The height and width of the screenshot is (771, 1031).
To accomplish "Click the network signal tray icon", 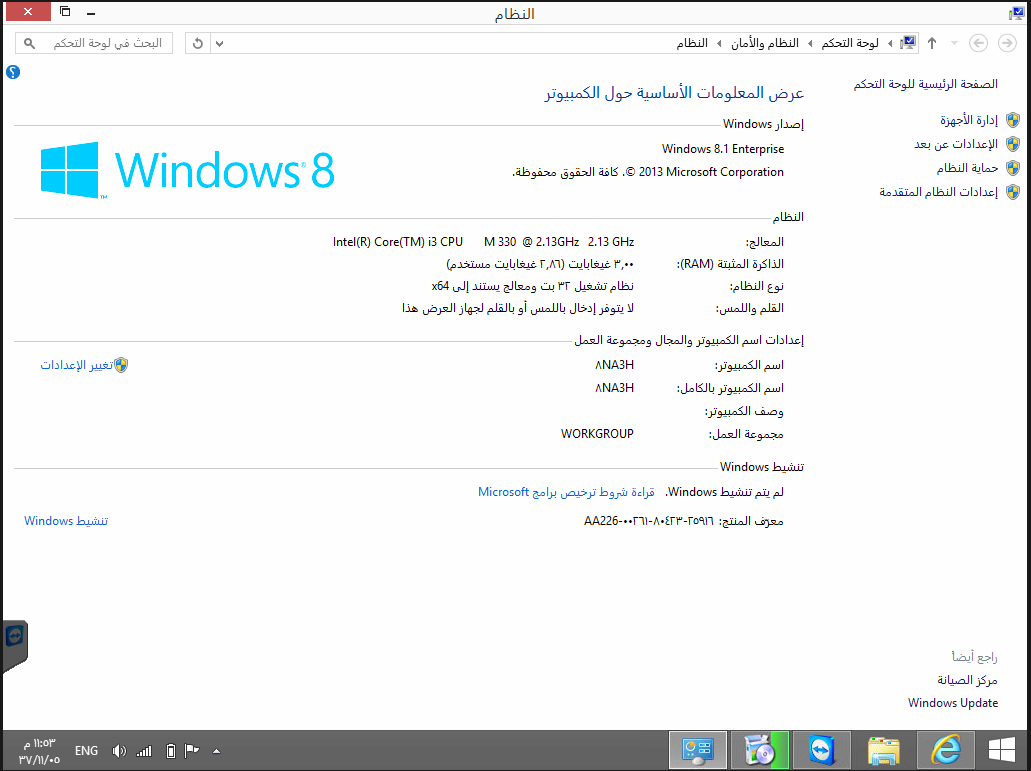I will 144,751.
